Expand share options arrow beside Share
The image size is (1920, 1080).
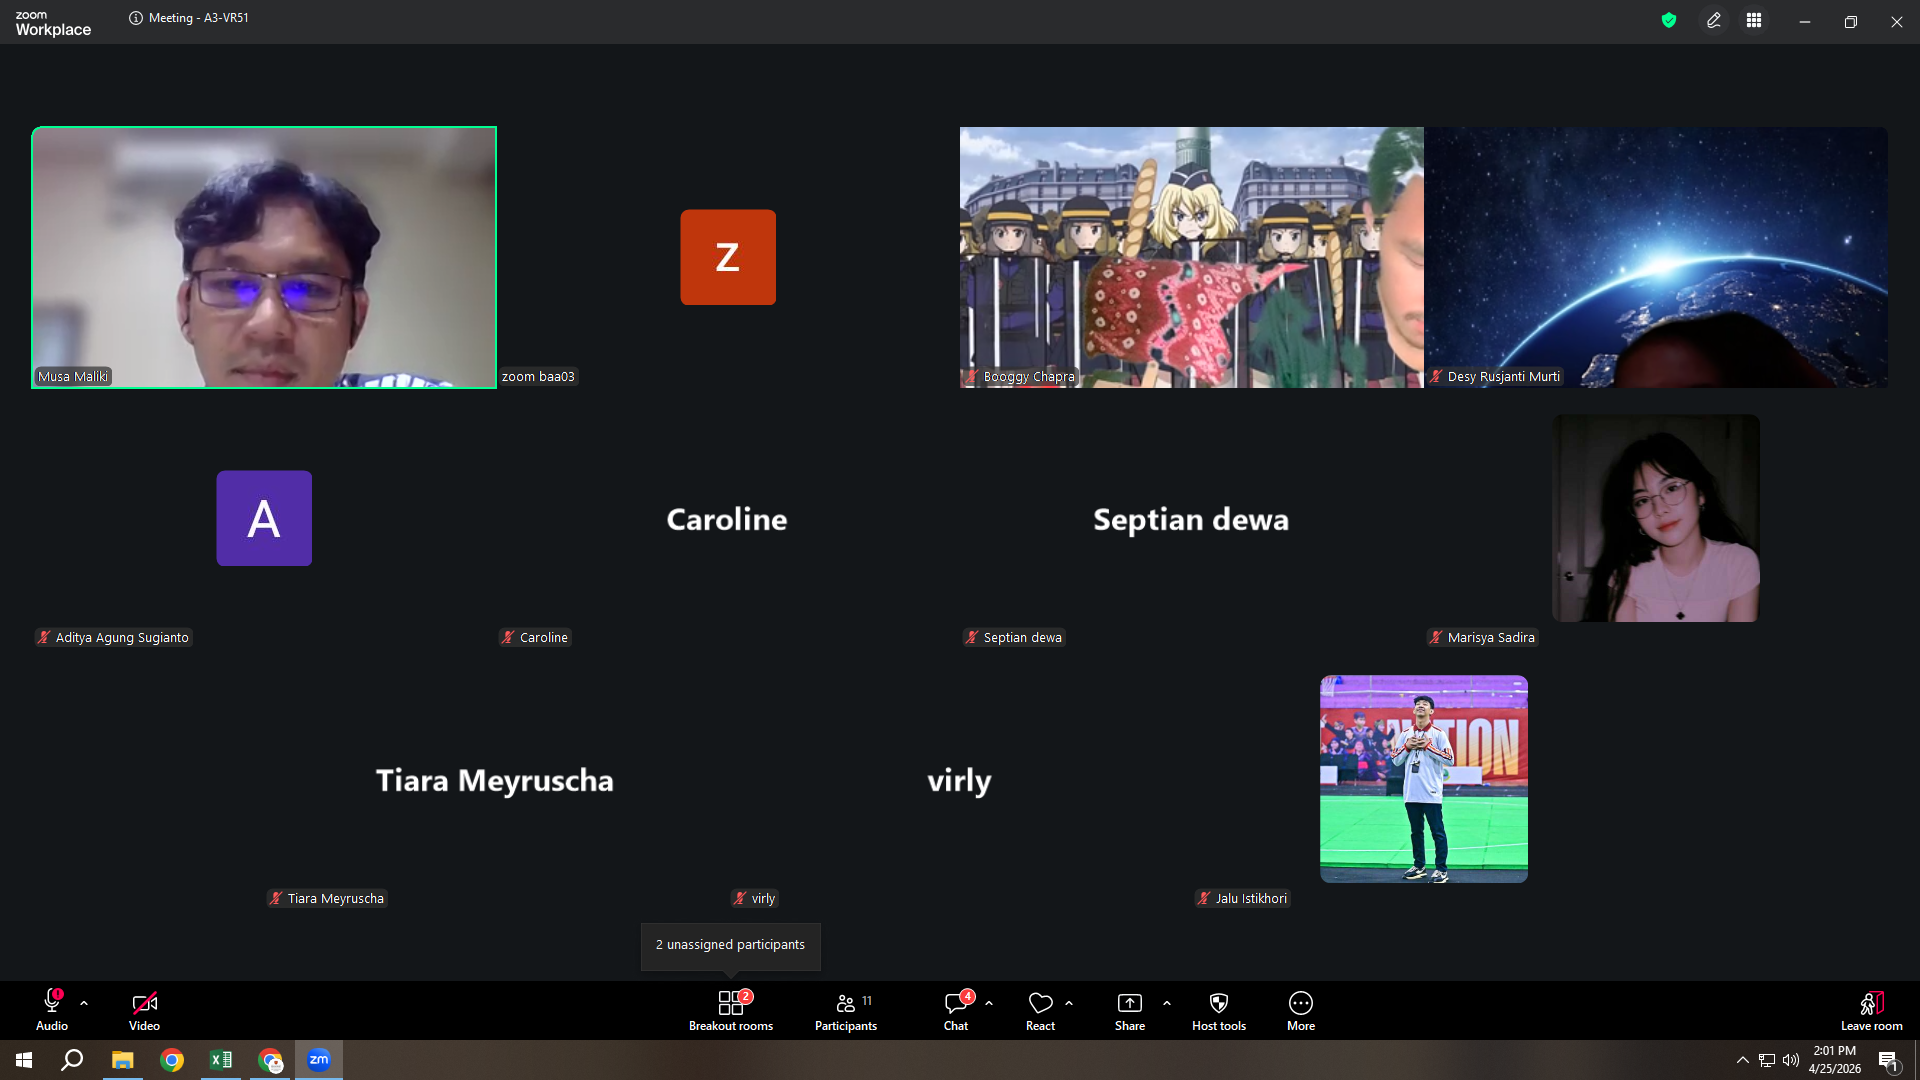click(1167, 1003)
